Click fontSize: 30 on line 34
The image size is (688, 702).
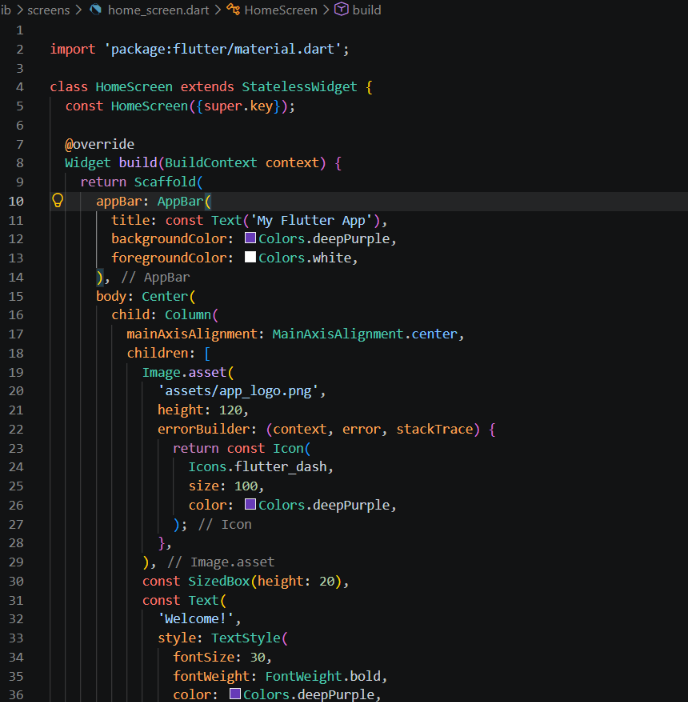[219, 657]
